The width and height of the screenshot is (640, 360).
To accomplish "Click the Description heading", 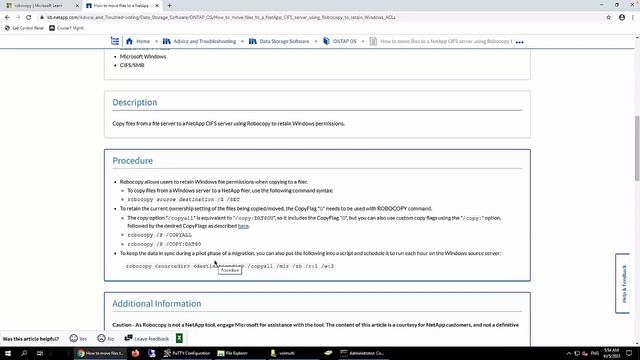I will coord(135,102).
